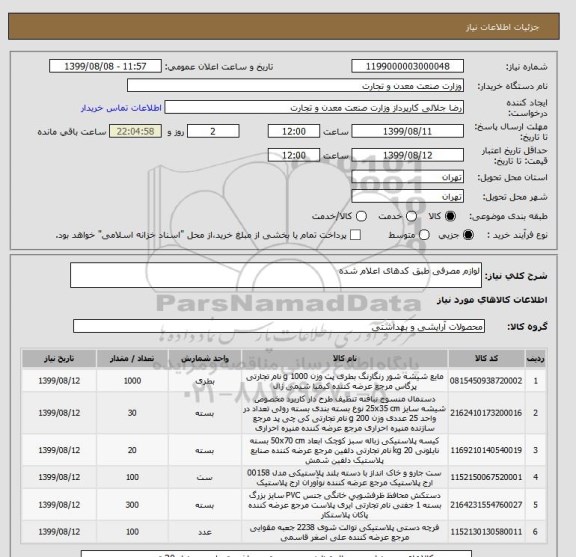Click the requester field رضا جلالی
Viewport: 576px width, 557px height.
314,108
